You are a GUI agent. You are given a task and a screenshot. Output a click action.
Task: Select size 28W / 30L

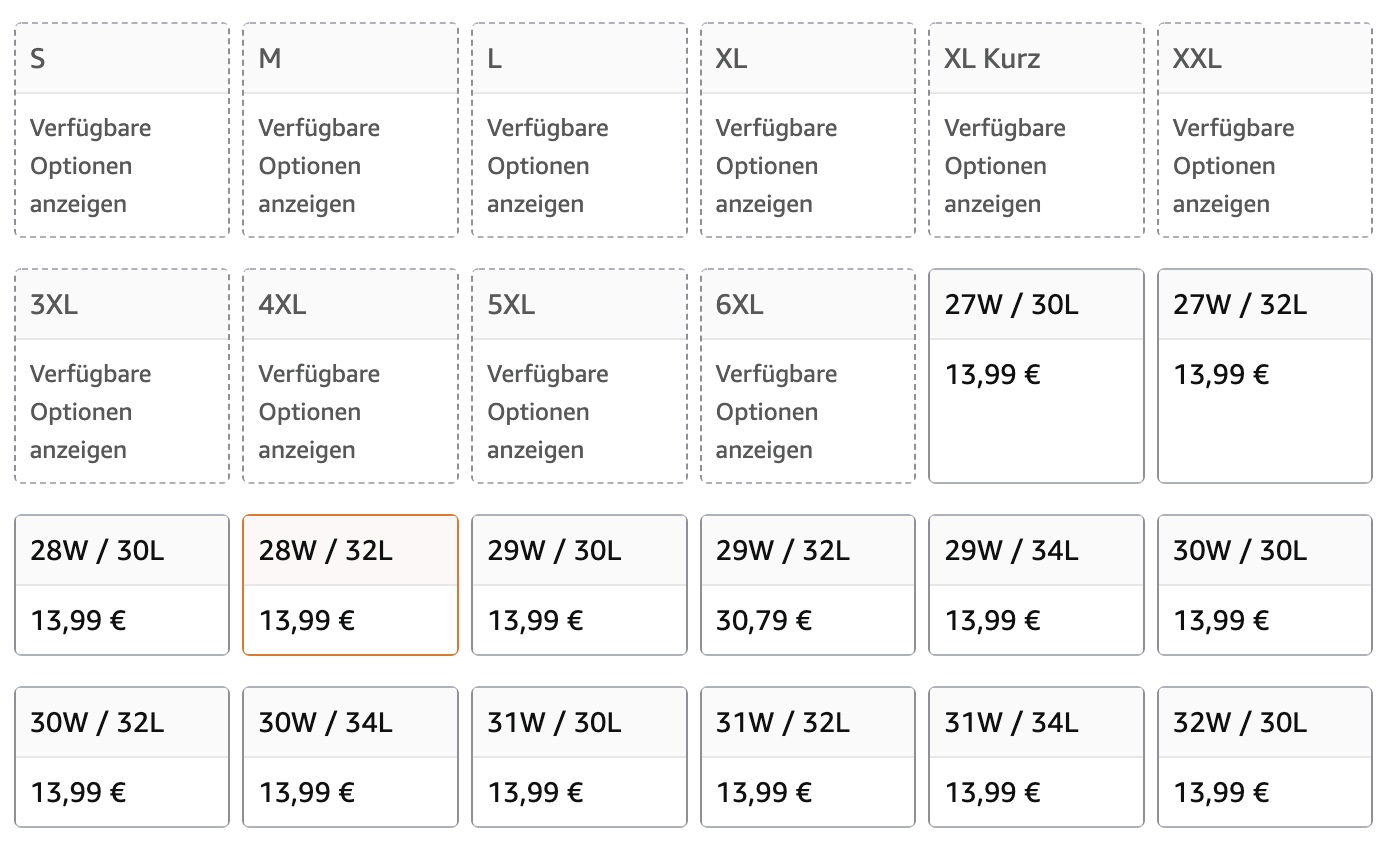click(122, 585)
